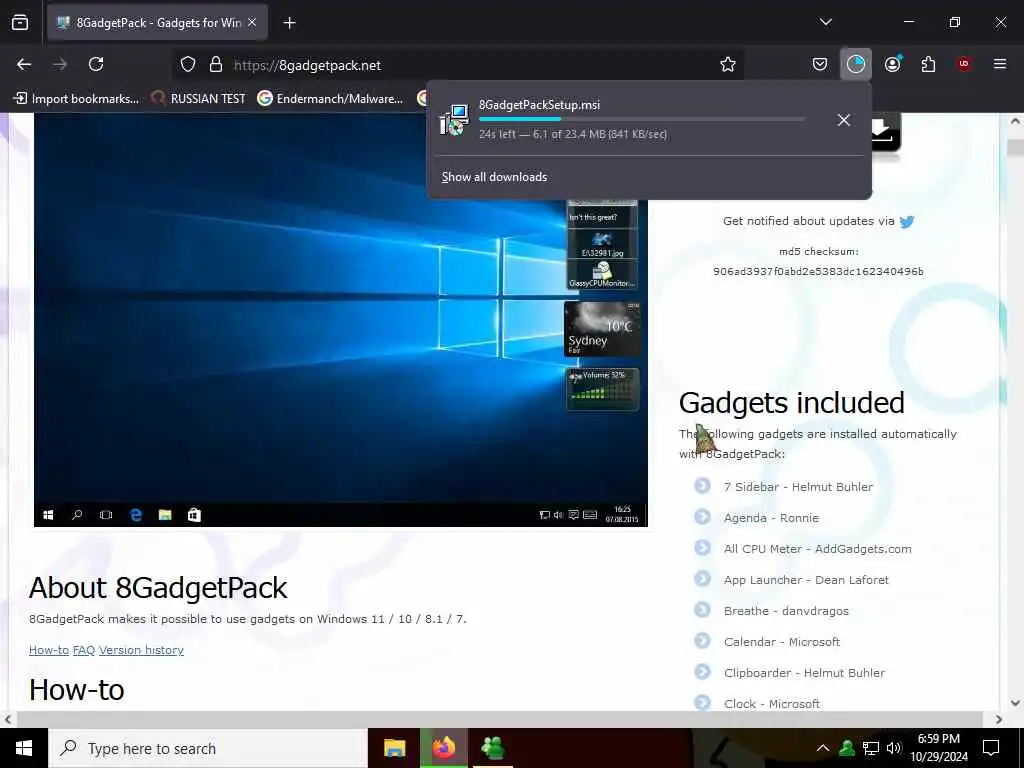Expand the list all tabs chevron
This screenshot has height=768, width=1024.
click(x=826, y=22)
